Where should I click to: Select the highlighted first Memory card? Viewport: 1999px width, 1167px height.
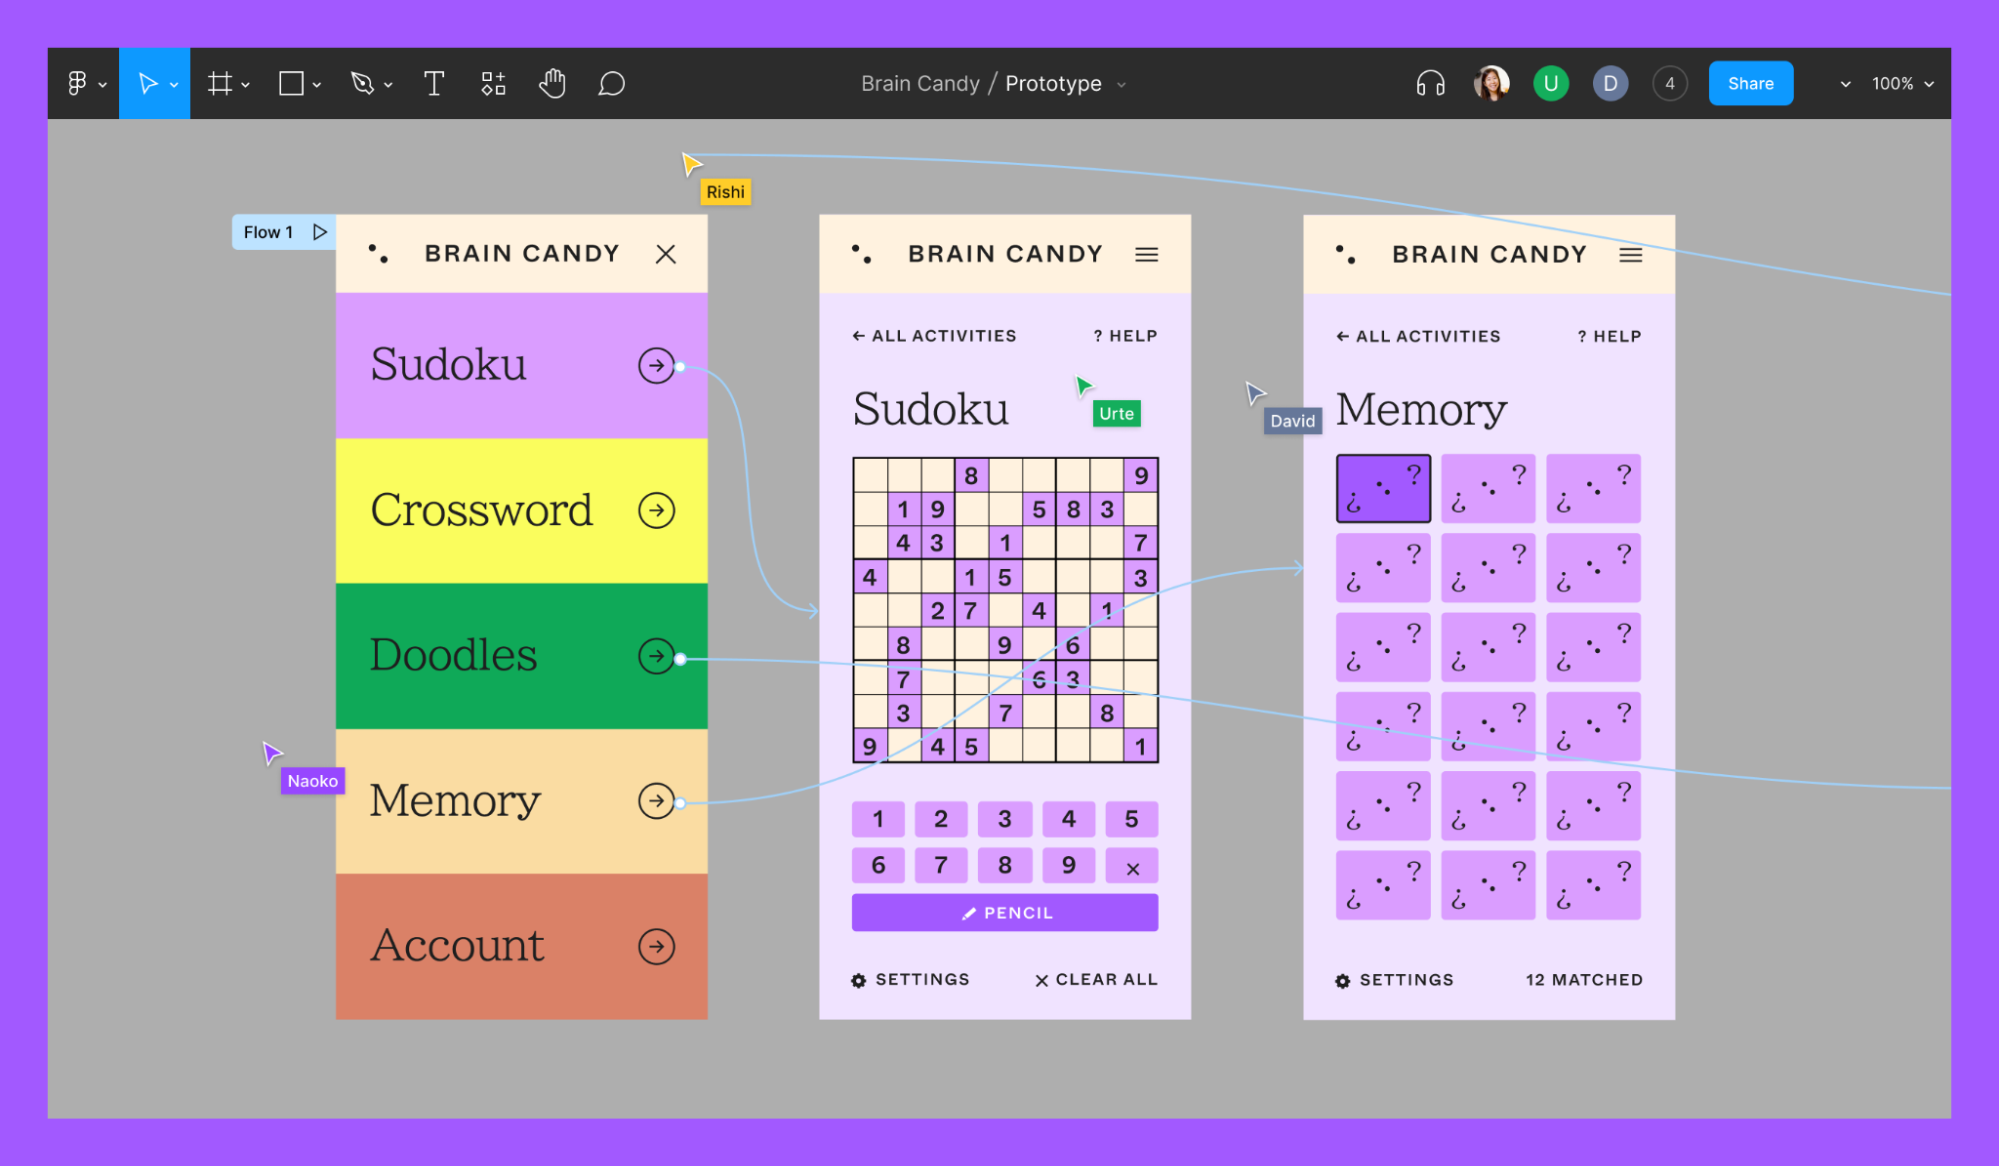(x=1382, y=488)
